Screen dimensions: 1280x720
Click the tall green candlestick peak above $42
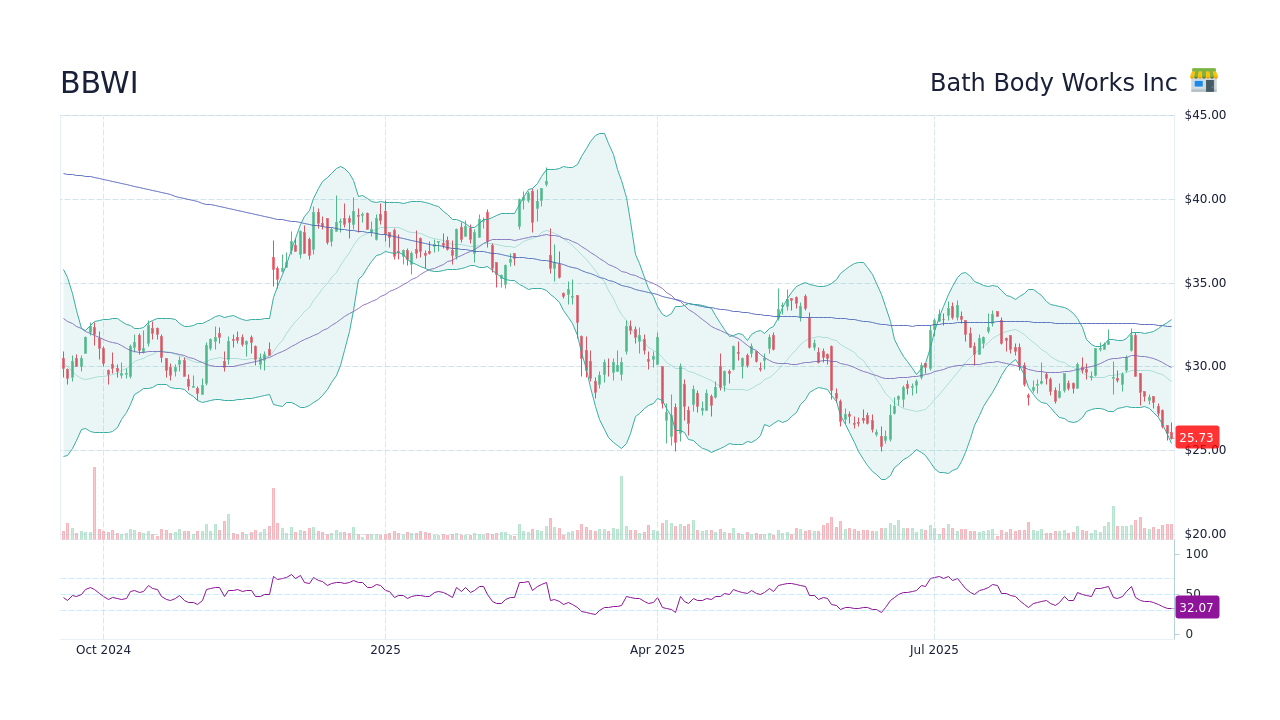pyautogui.click(x=546, y=180)
